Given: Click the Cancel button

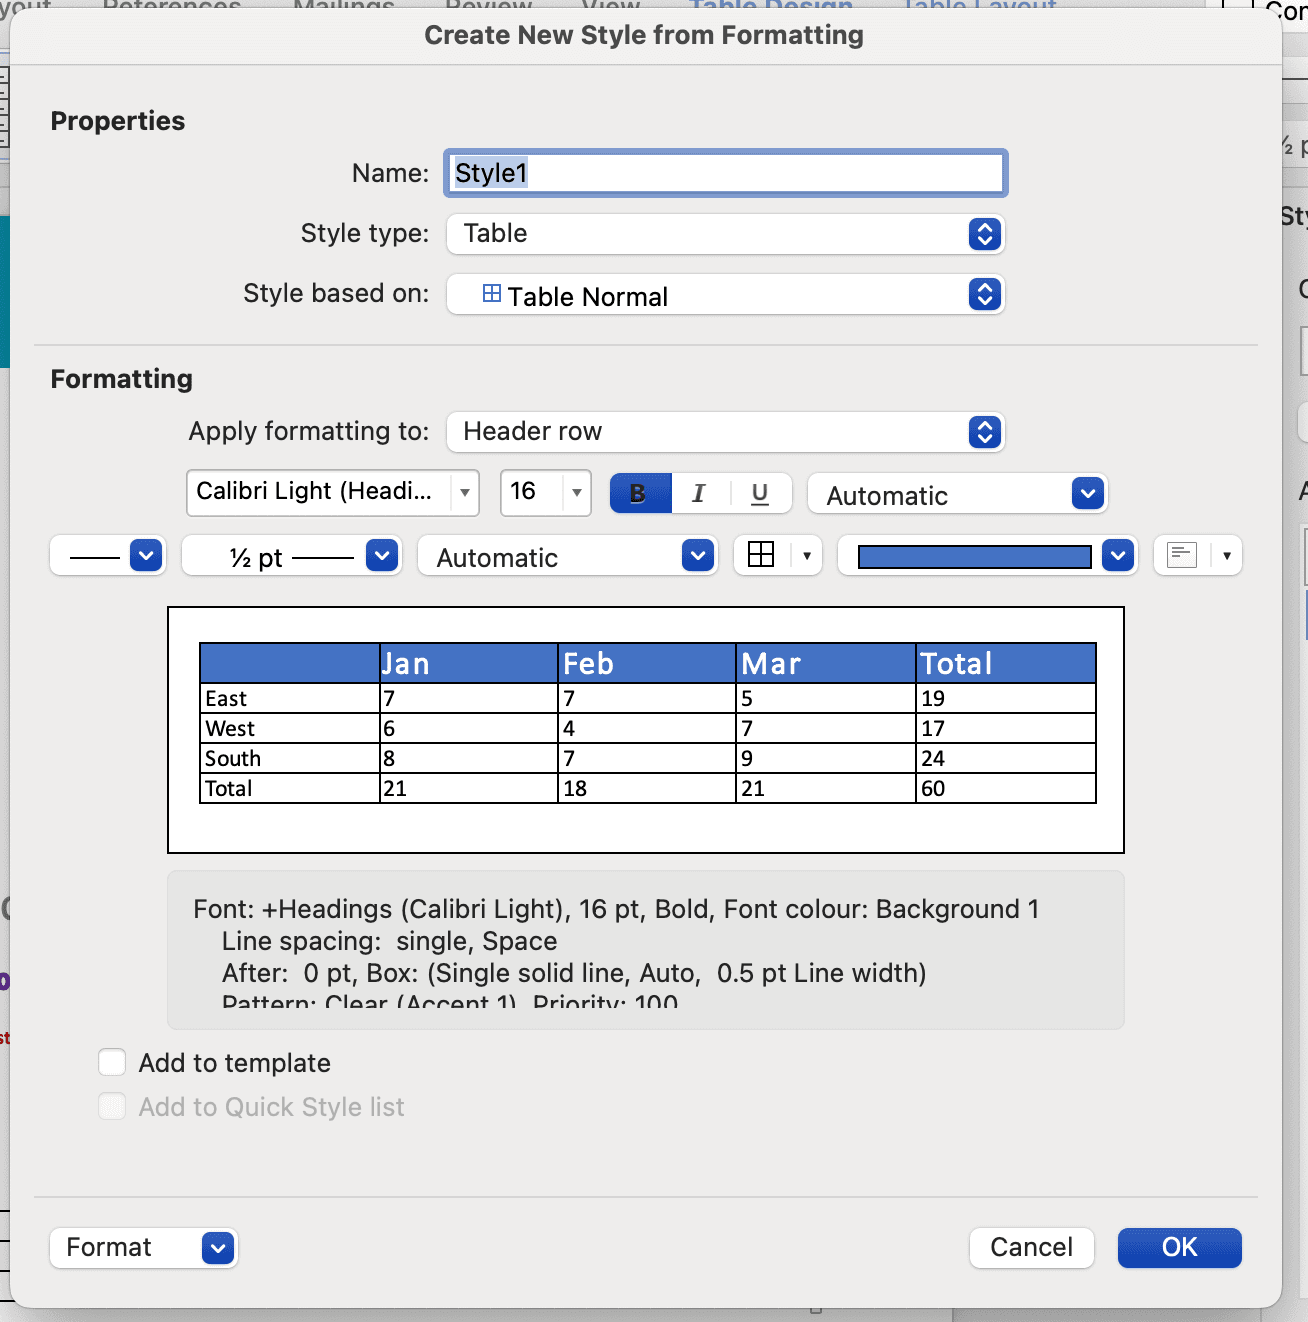Looking at the screenshot, I should click(x=1031, y=1247).
